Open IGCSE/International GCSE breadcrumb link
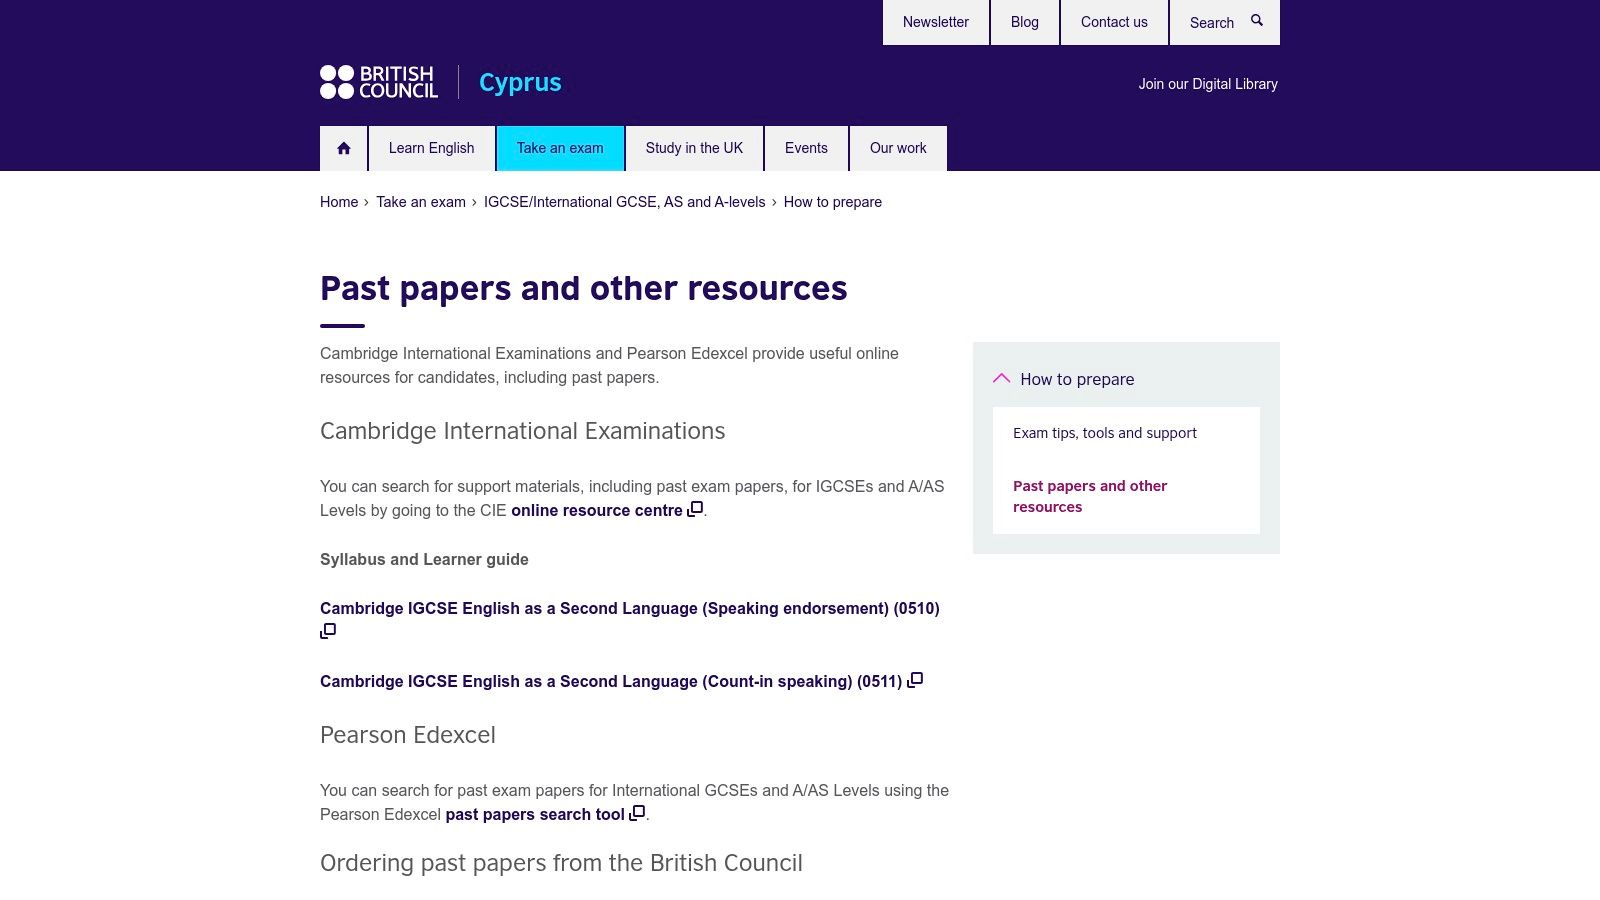This screenshot has width=1600, height=900. tap(624, 202)
